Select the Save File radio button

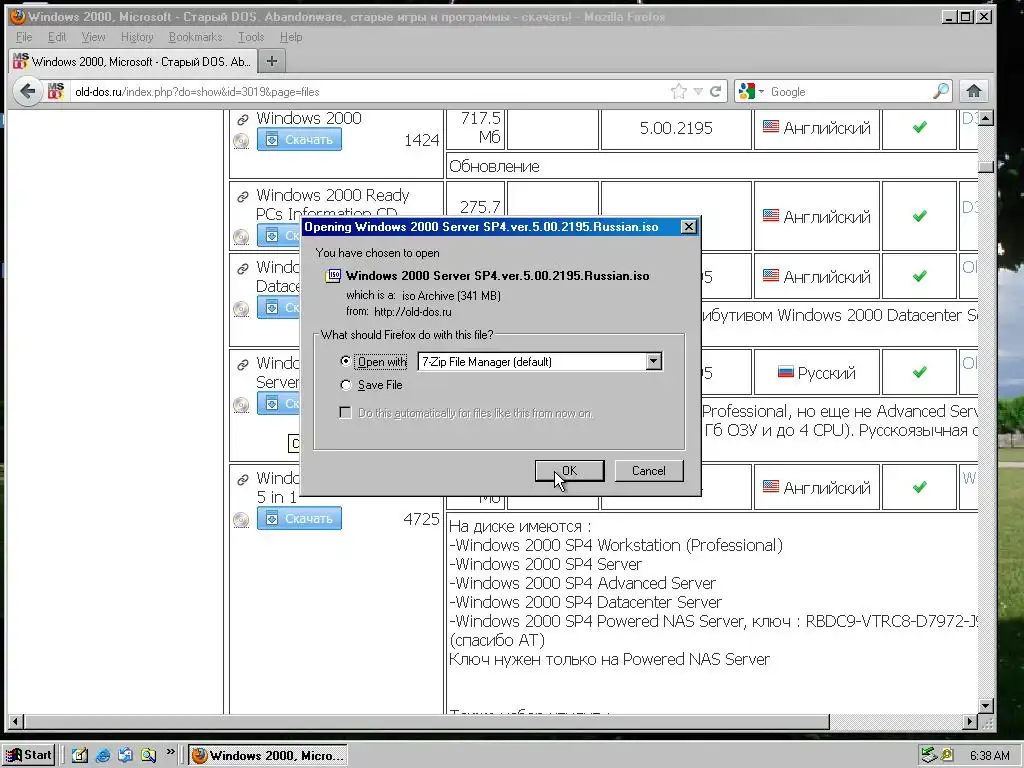click(x=345, y=385)
